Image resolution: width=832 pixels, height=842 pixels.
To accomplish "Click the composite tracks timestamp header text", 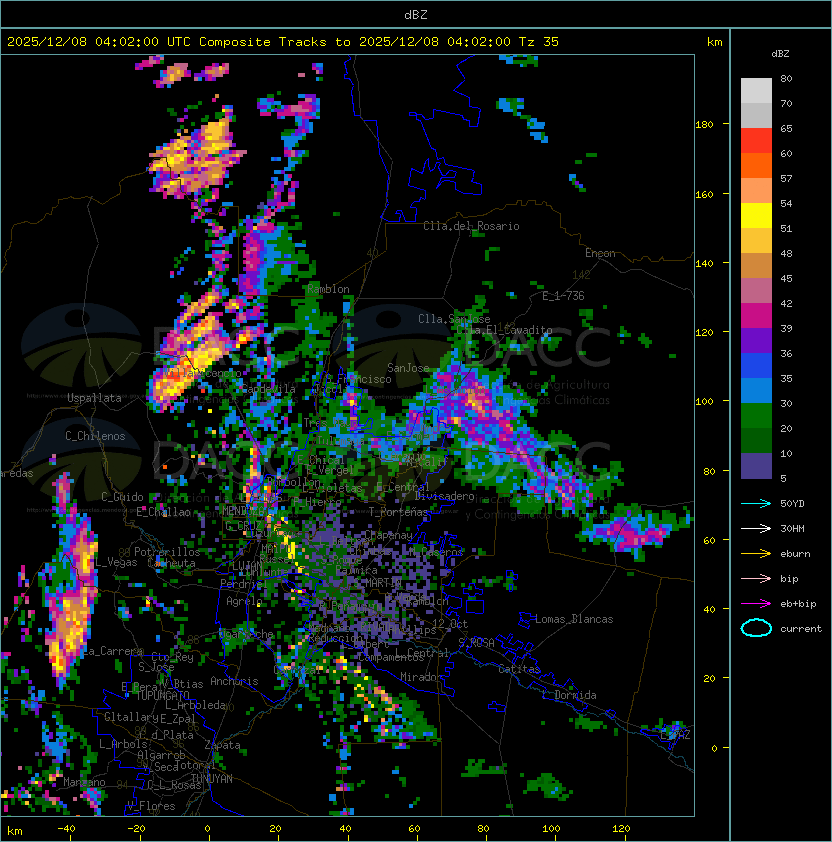I will pyautogui.click(x=283, y=42).
